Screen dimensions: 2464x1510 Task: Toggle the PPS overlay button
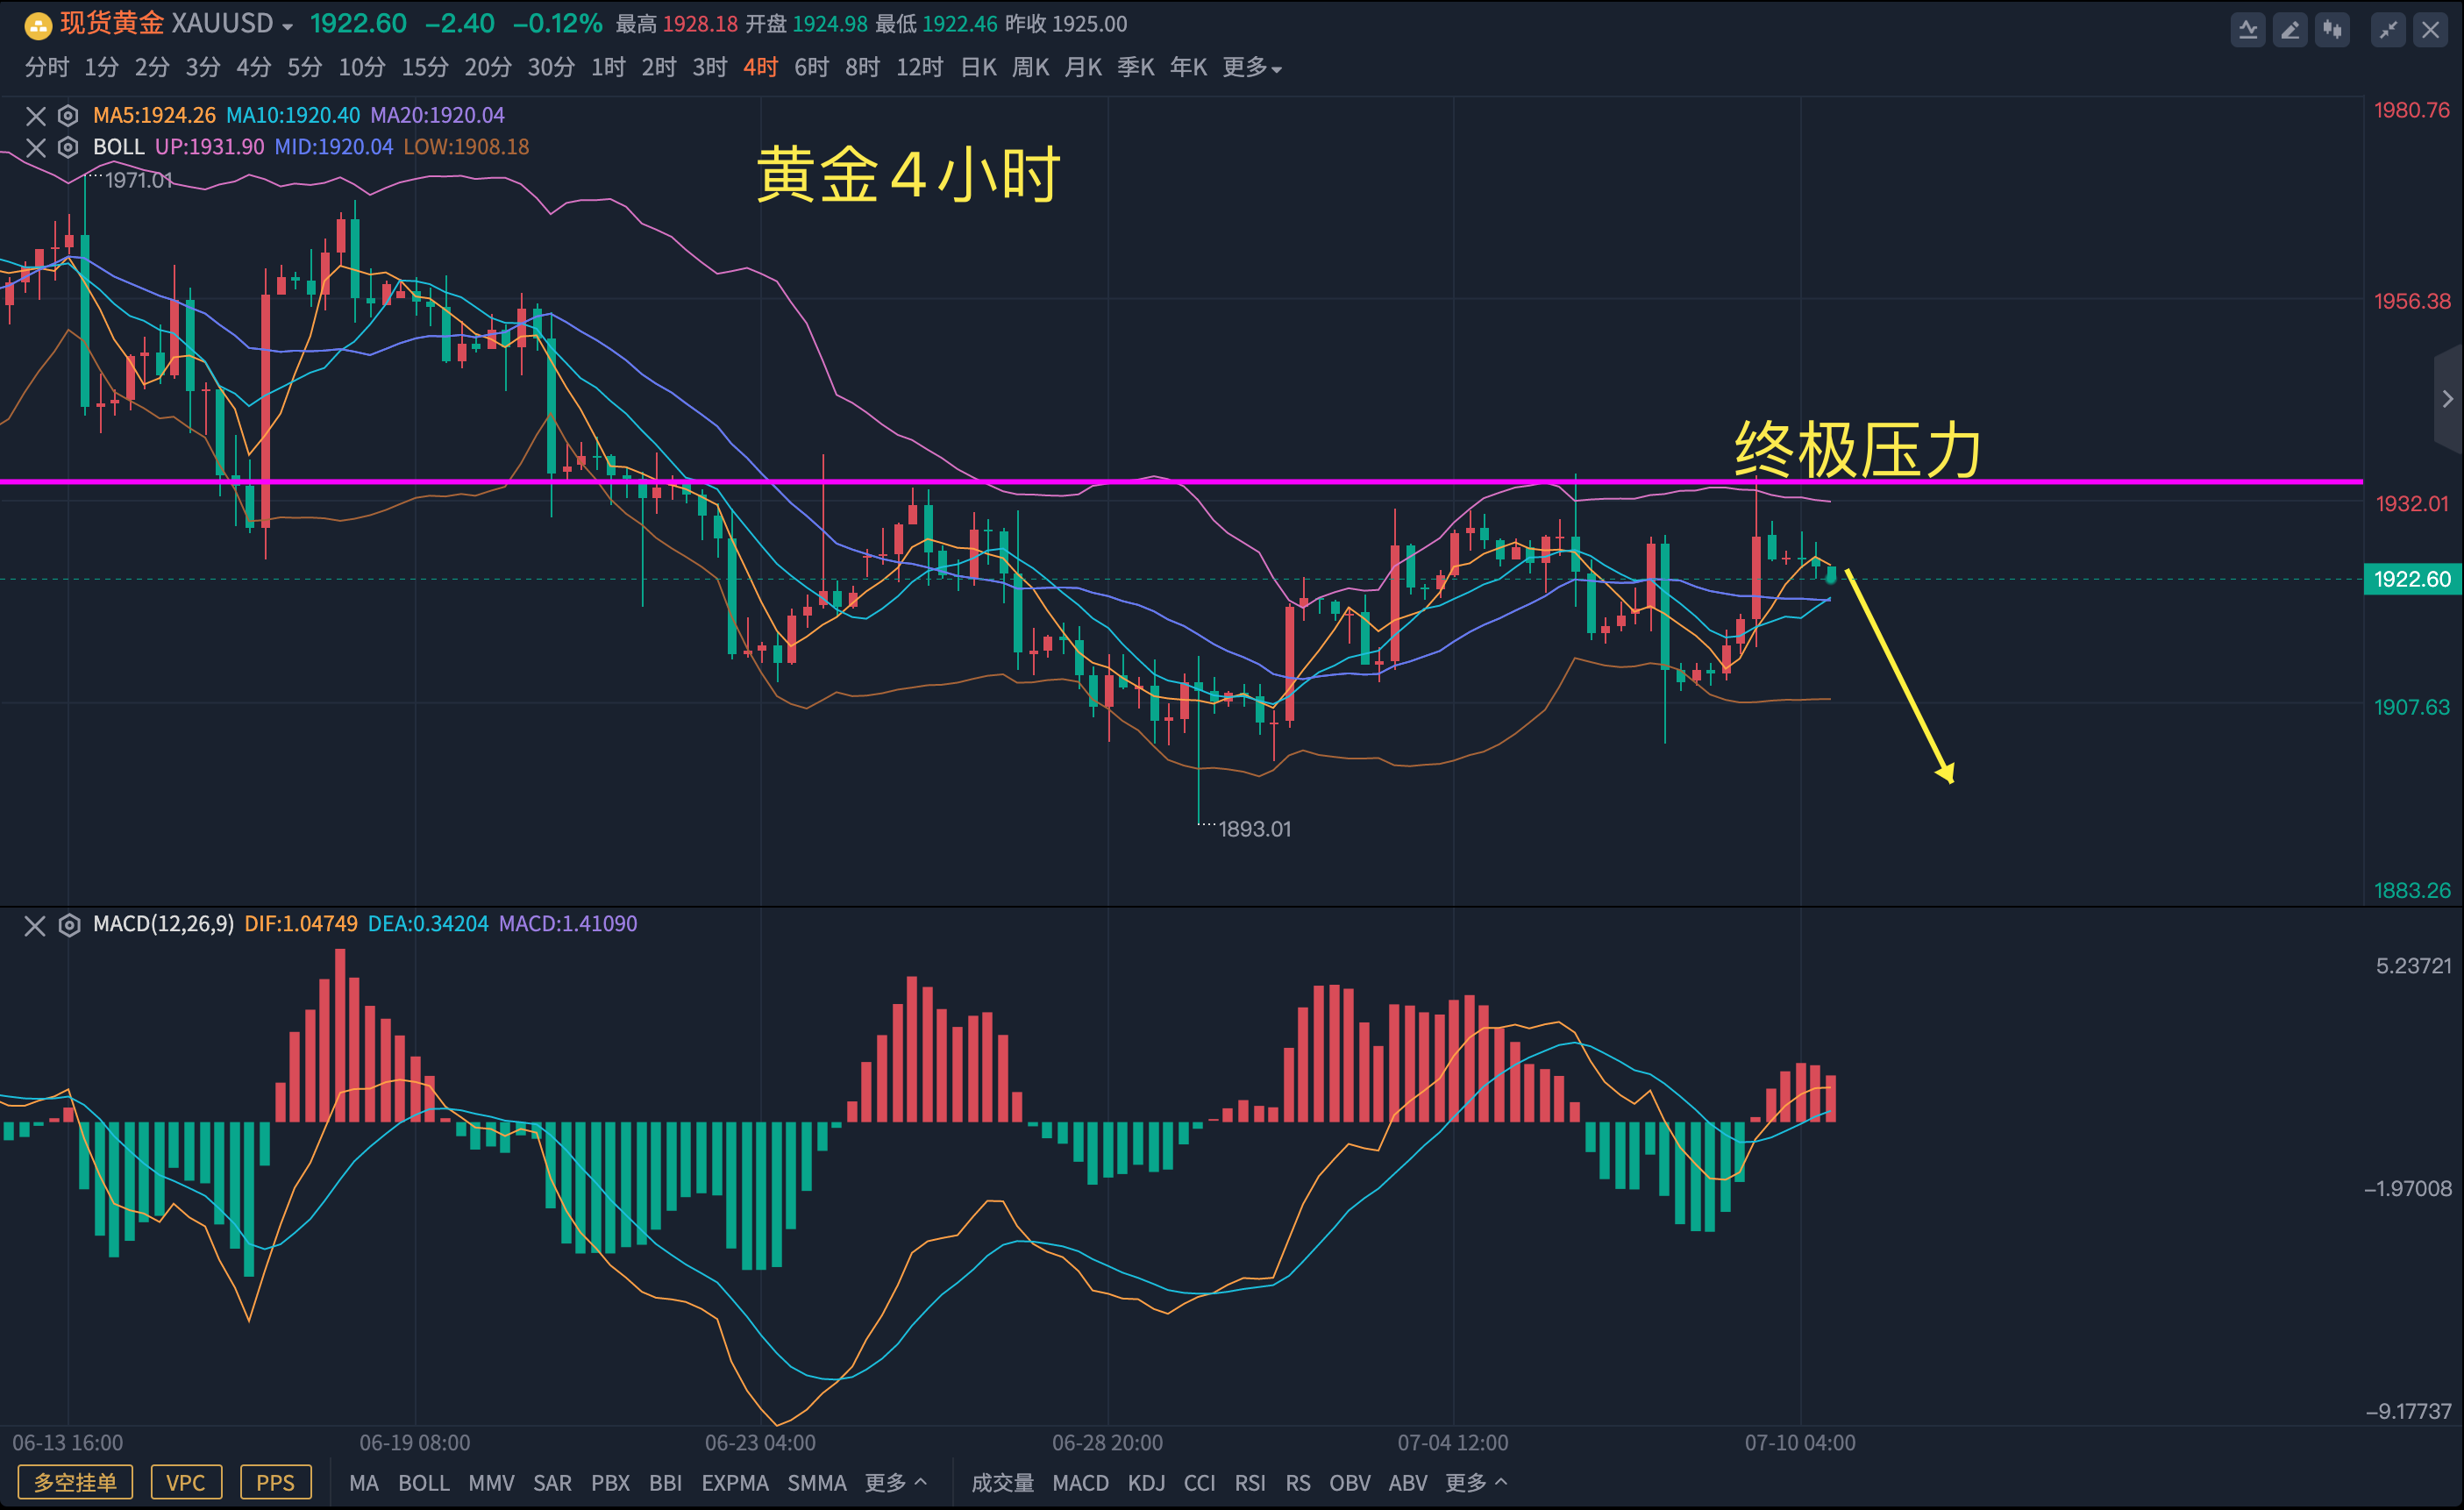coord(275,1482)
